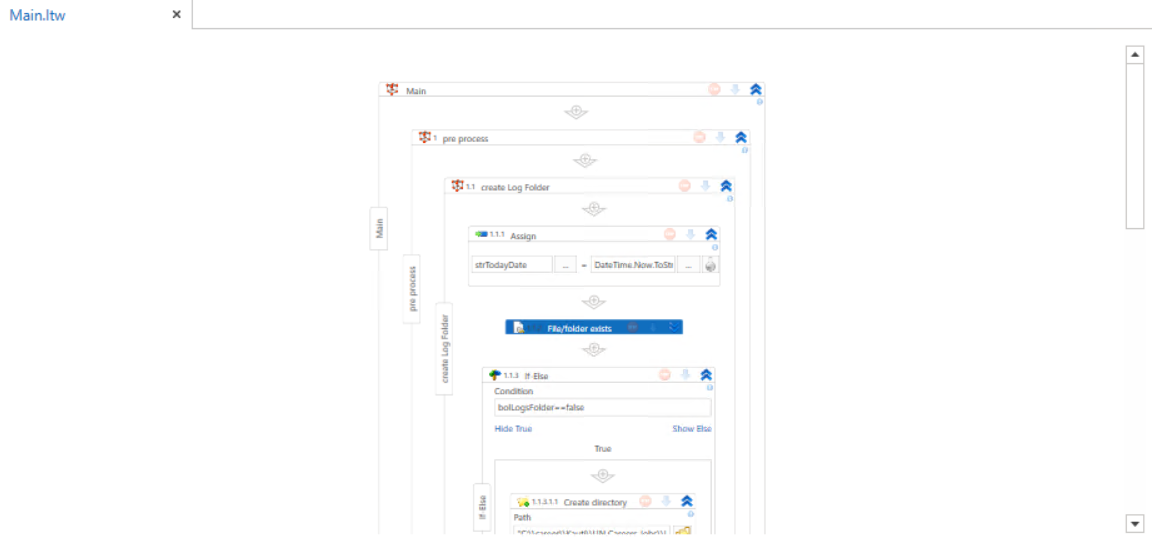Toggle breakpoint on the If-Else activity
This screenshot has height=537, width=1152.
(x=665, y=375)
